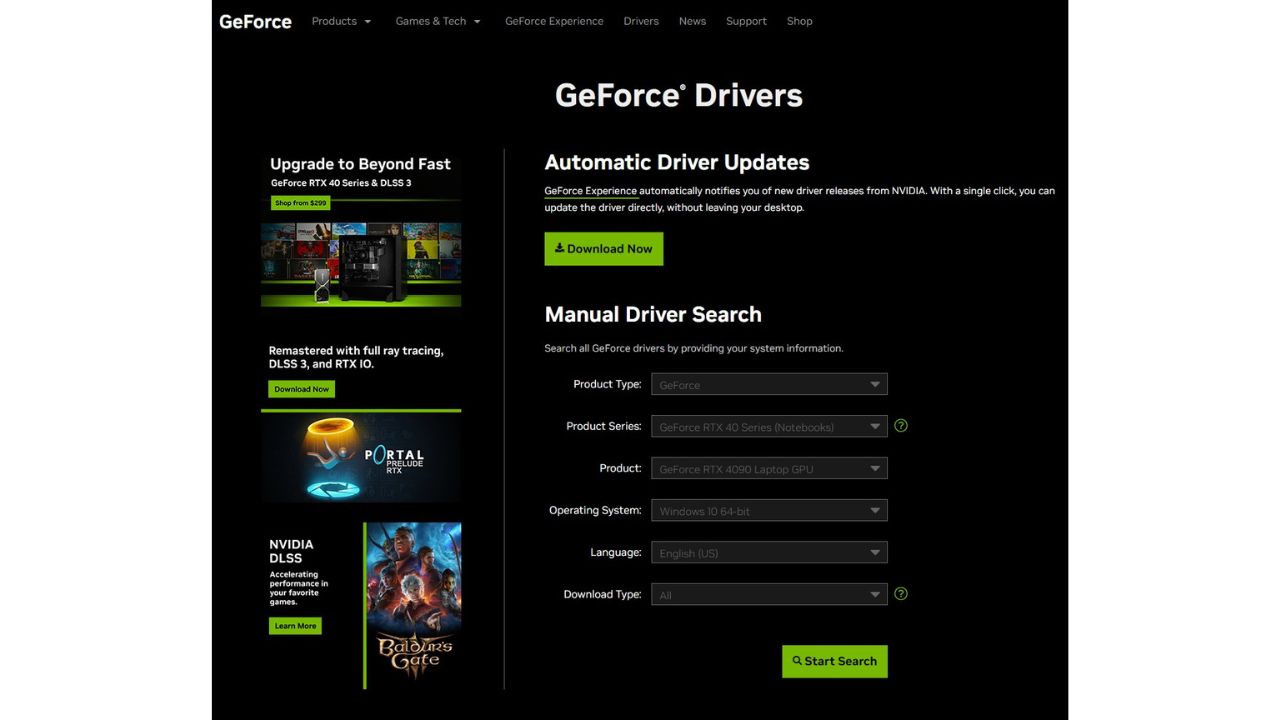
Task: Go to GeForce Experience nav item
Action: (554, 21)
